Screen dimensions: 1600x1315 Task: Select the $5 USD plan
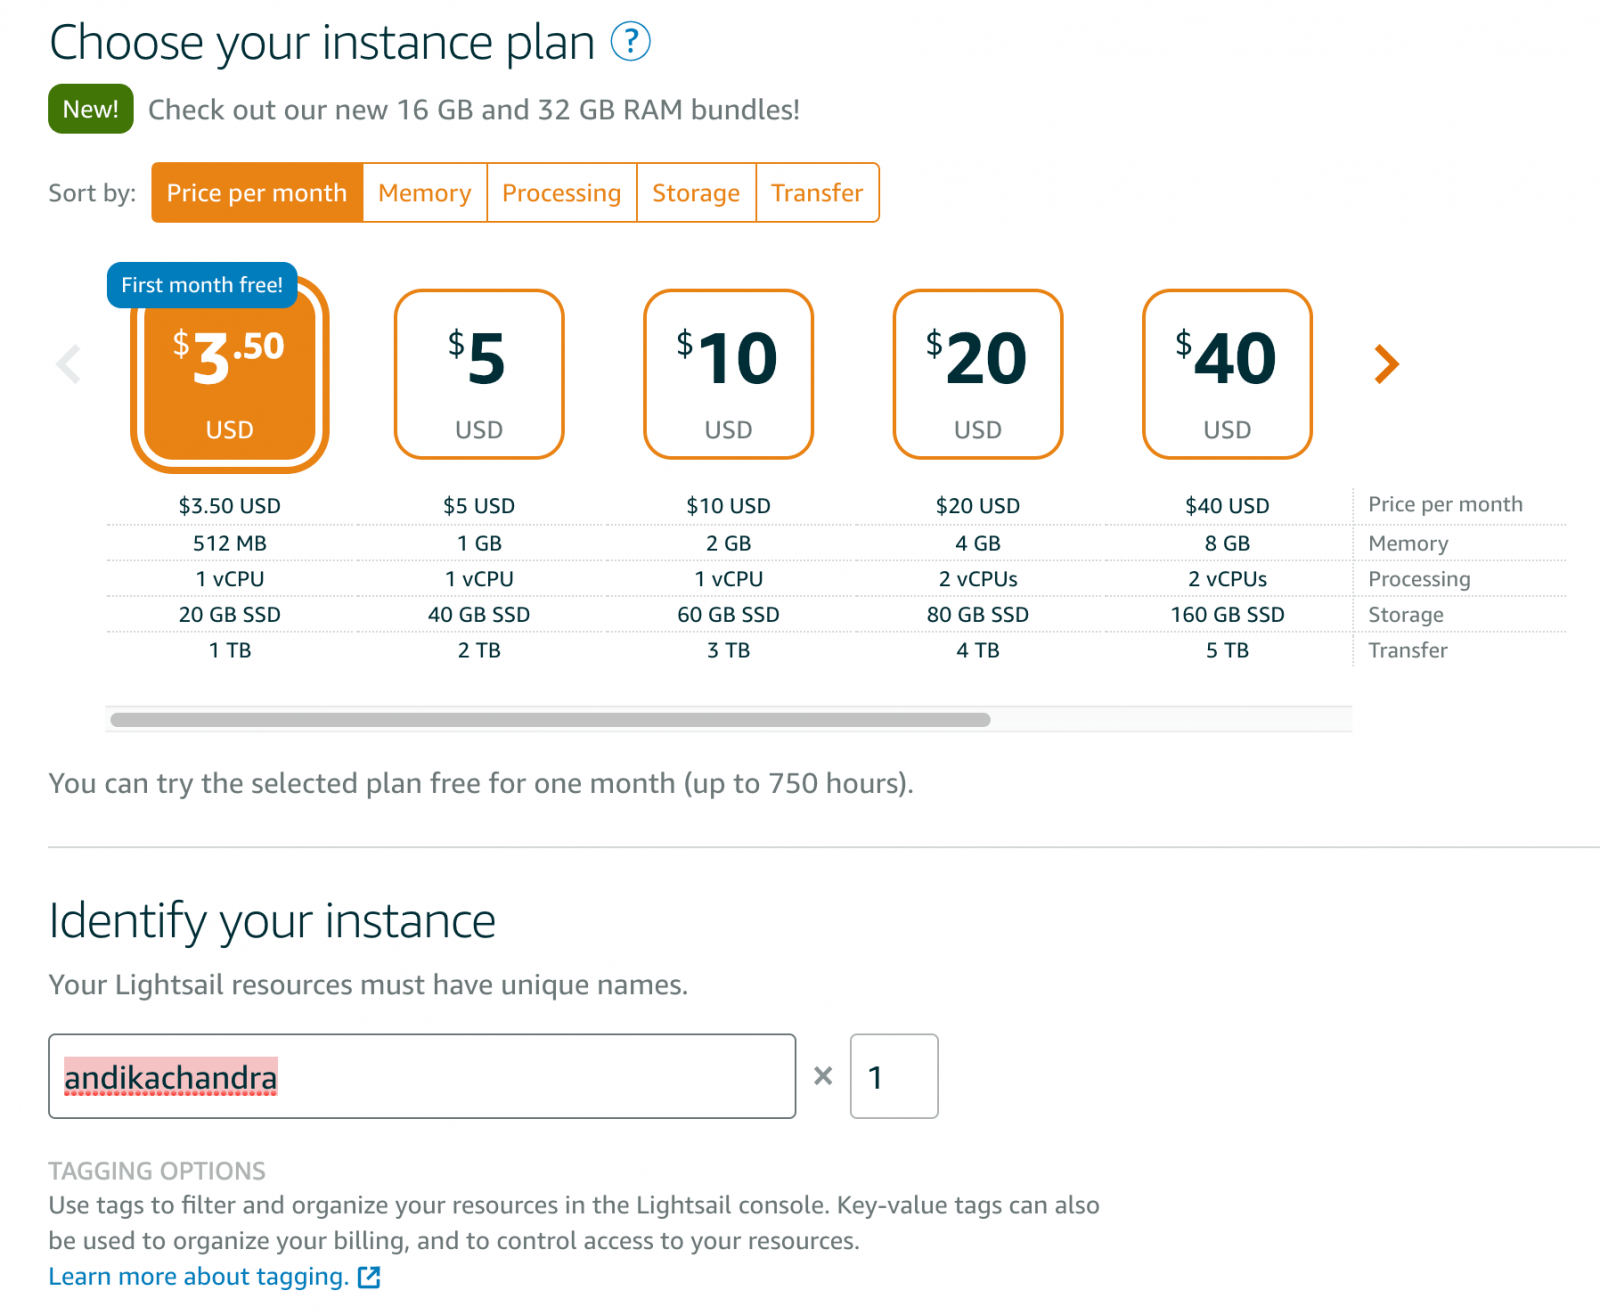479,374
